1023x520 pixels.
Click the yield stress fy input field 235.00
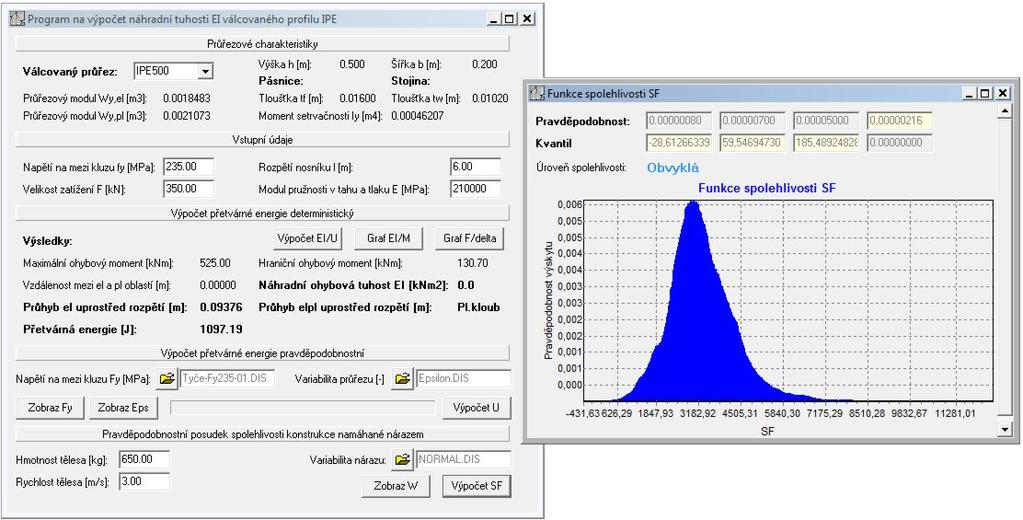pyautogui.click(x=188, y=167)
